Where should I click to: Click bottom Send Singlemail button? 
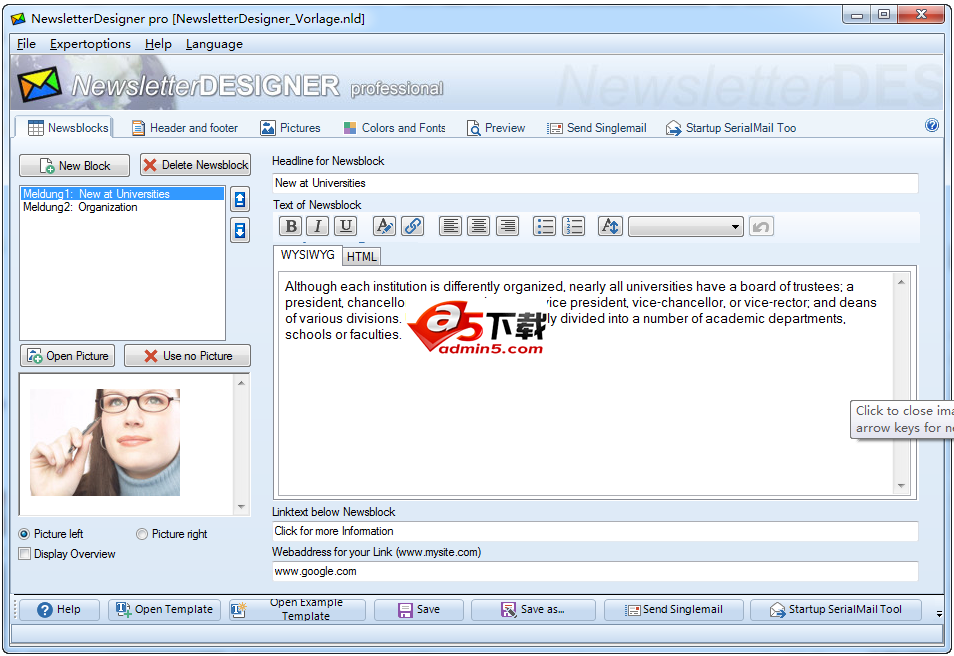674,609
